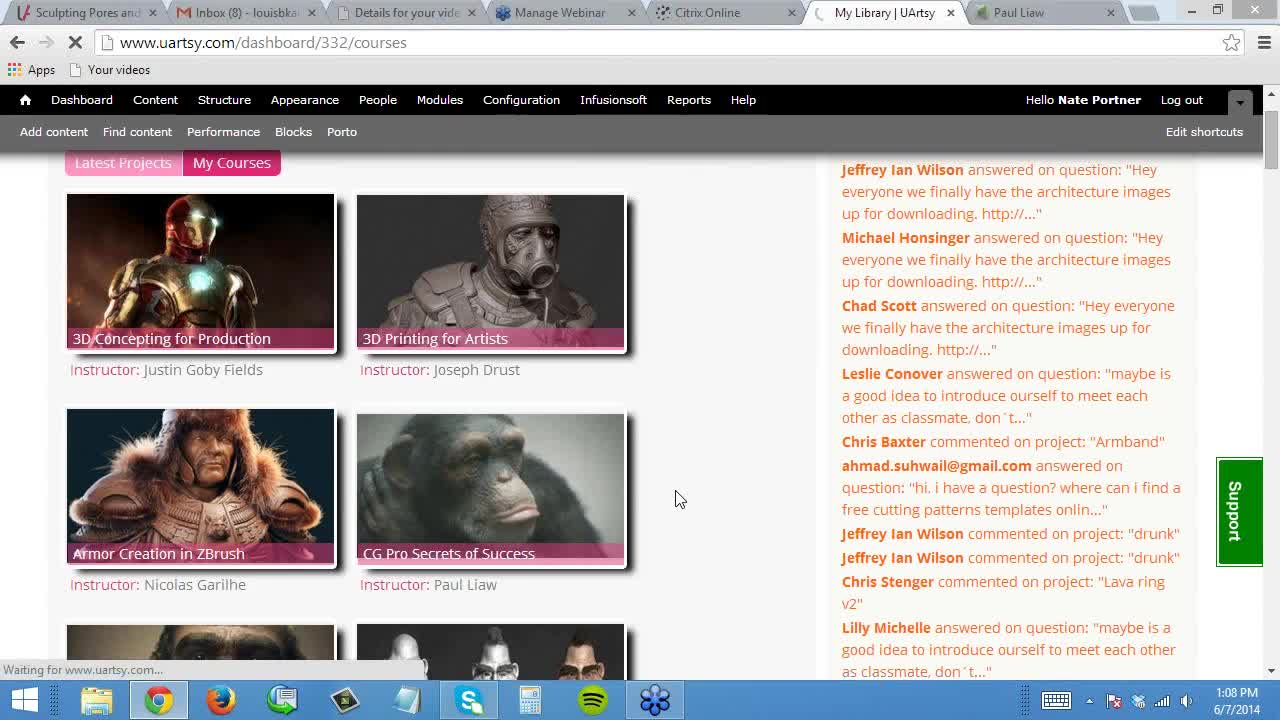Screen dimensions: 1280x720
Task: Click the page vertical scrollbar thumb
Action: [1271, 138]
